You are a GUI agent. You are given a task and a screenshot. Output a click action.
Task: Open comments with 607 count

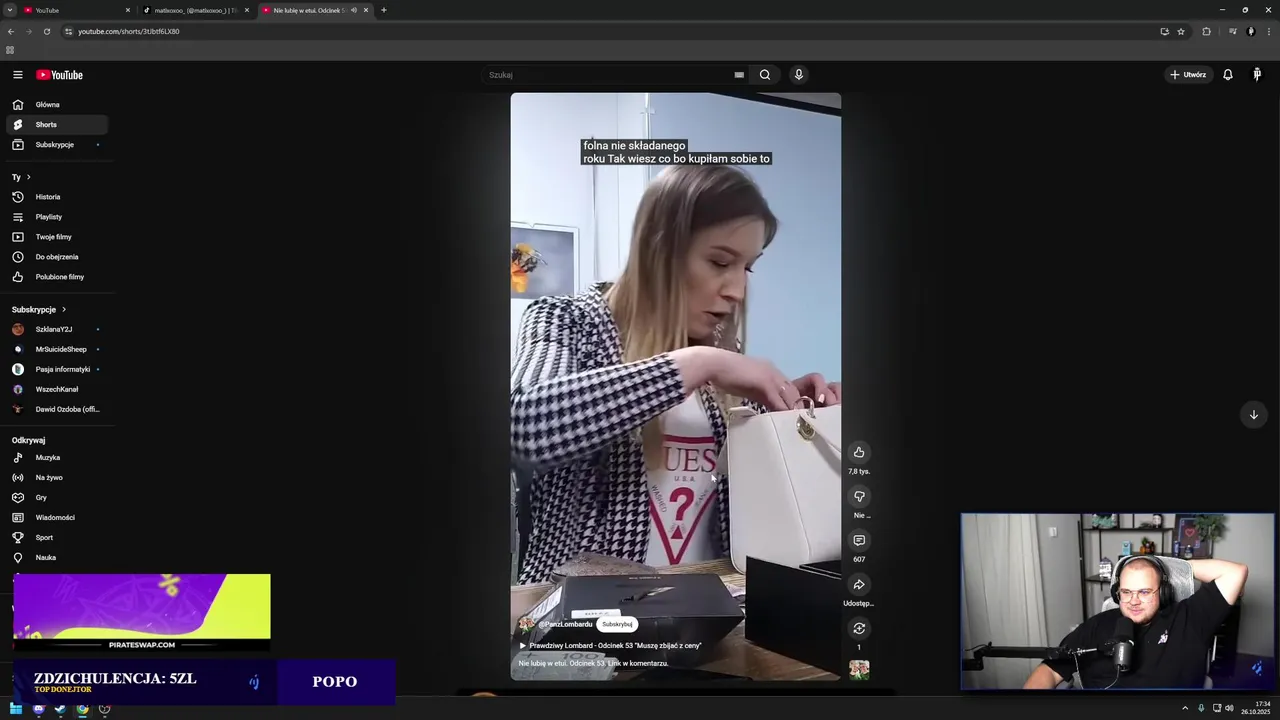(x=859, y=540)
